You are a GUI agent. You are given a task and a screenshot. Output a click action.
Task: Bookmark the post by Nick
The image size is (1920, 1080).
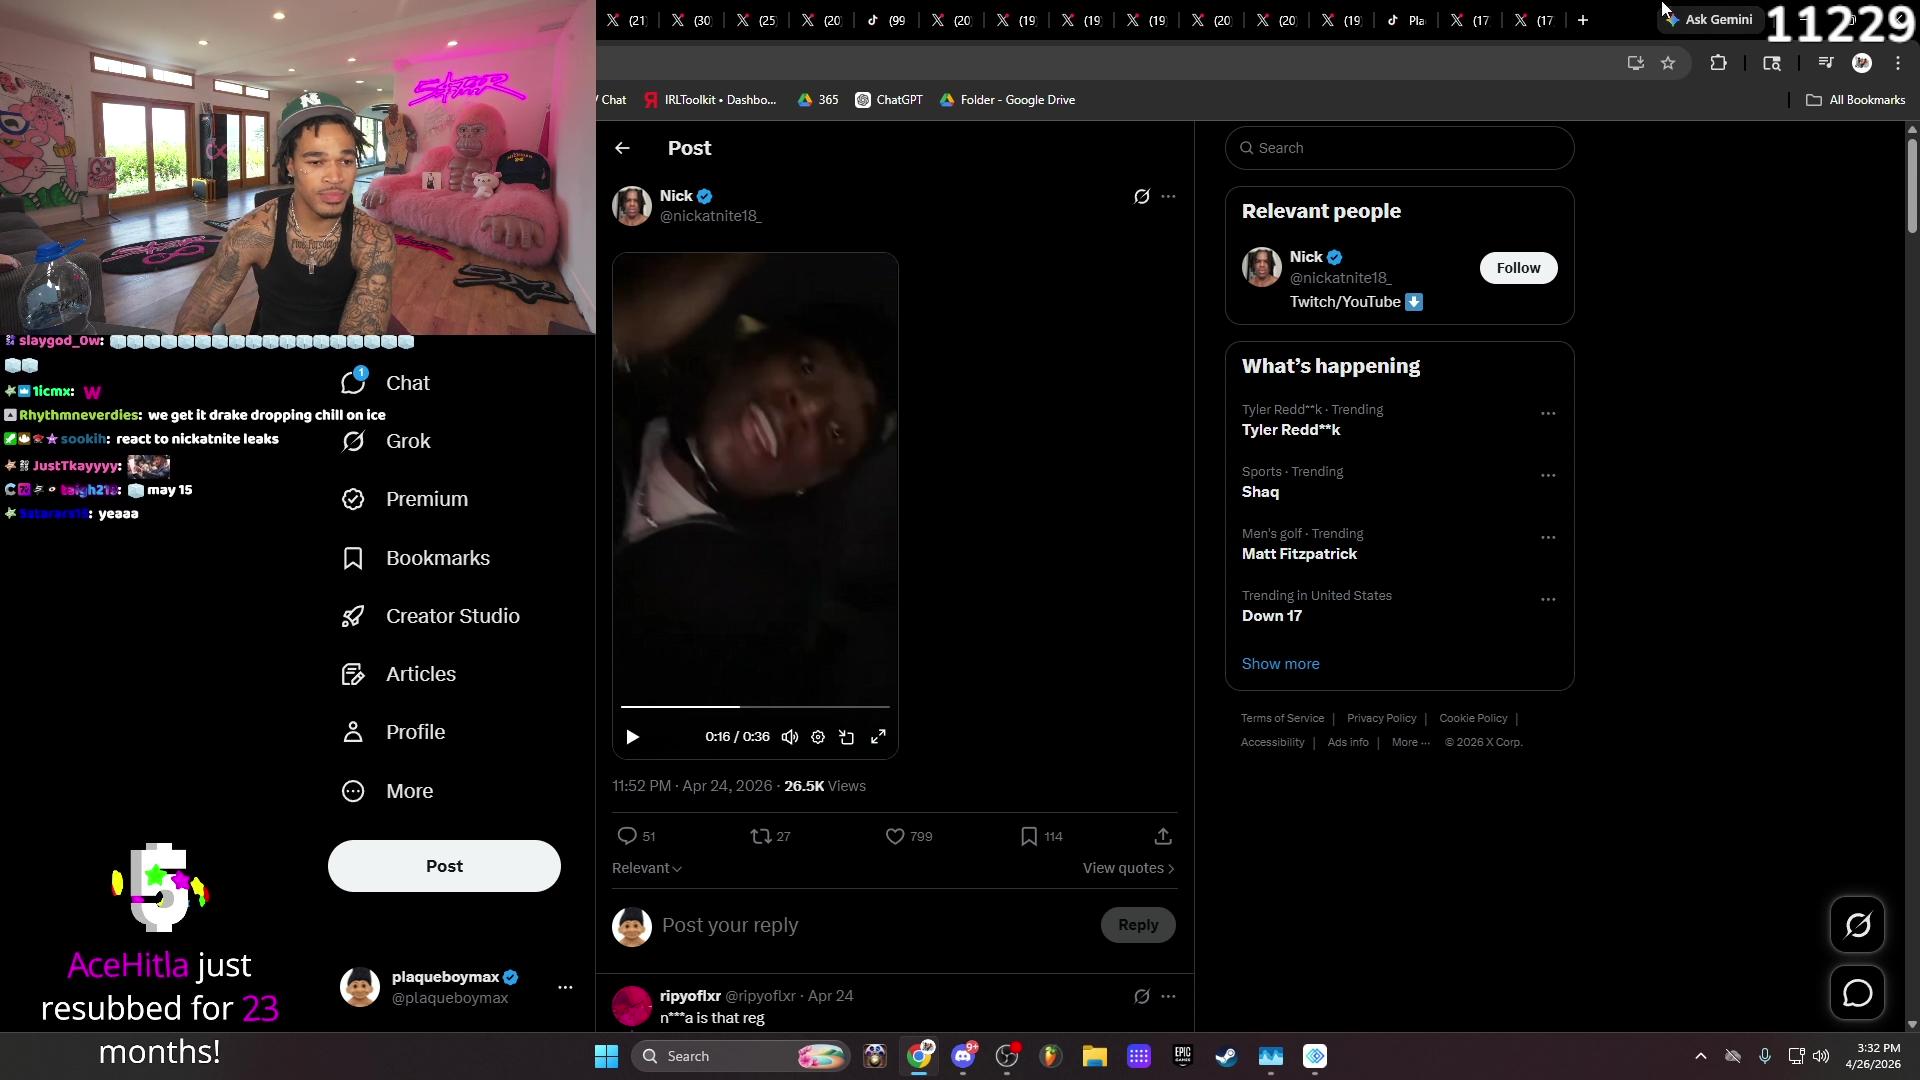coord(1029,836)
